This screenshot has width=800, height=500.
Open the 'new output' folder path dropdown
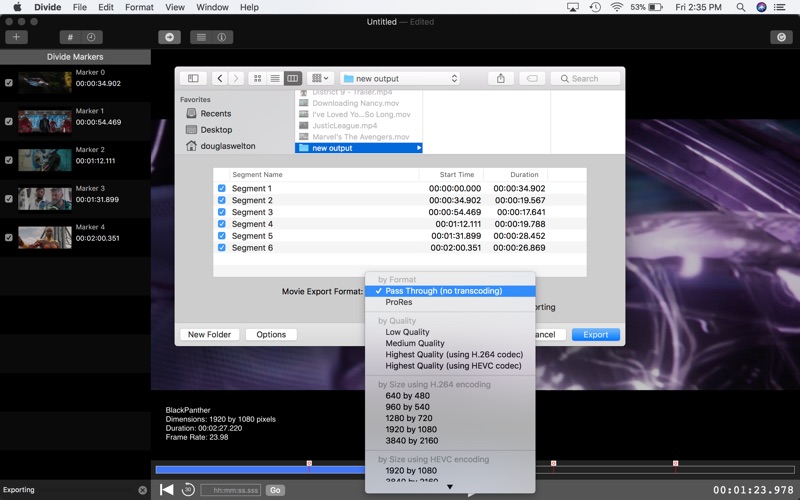[x=400, y=78]
